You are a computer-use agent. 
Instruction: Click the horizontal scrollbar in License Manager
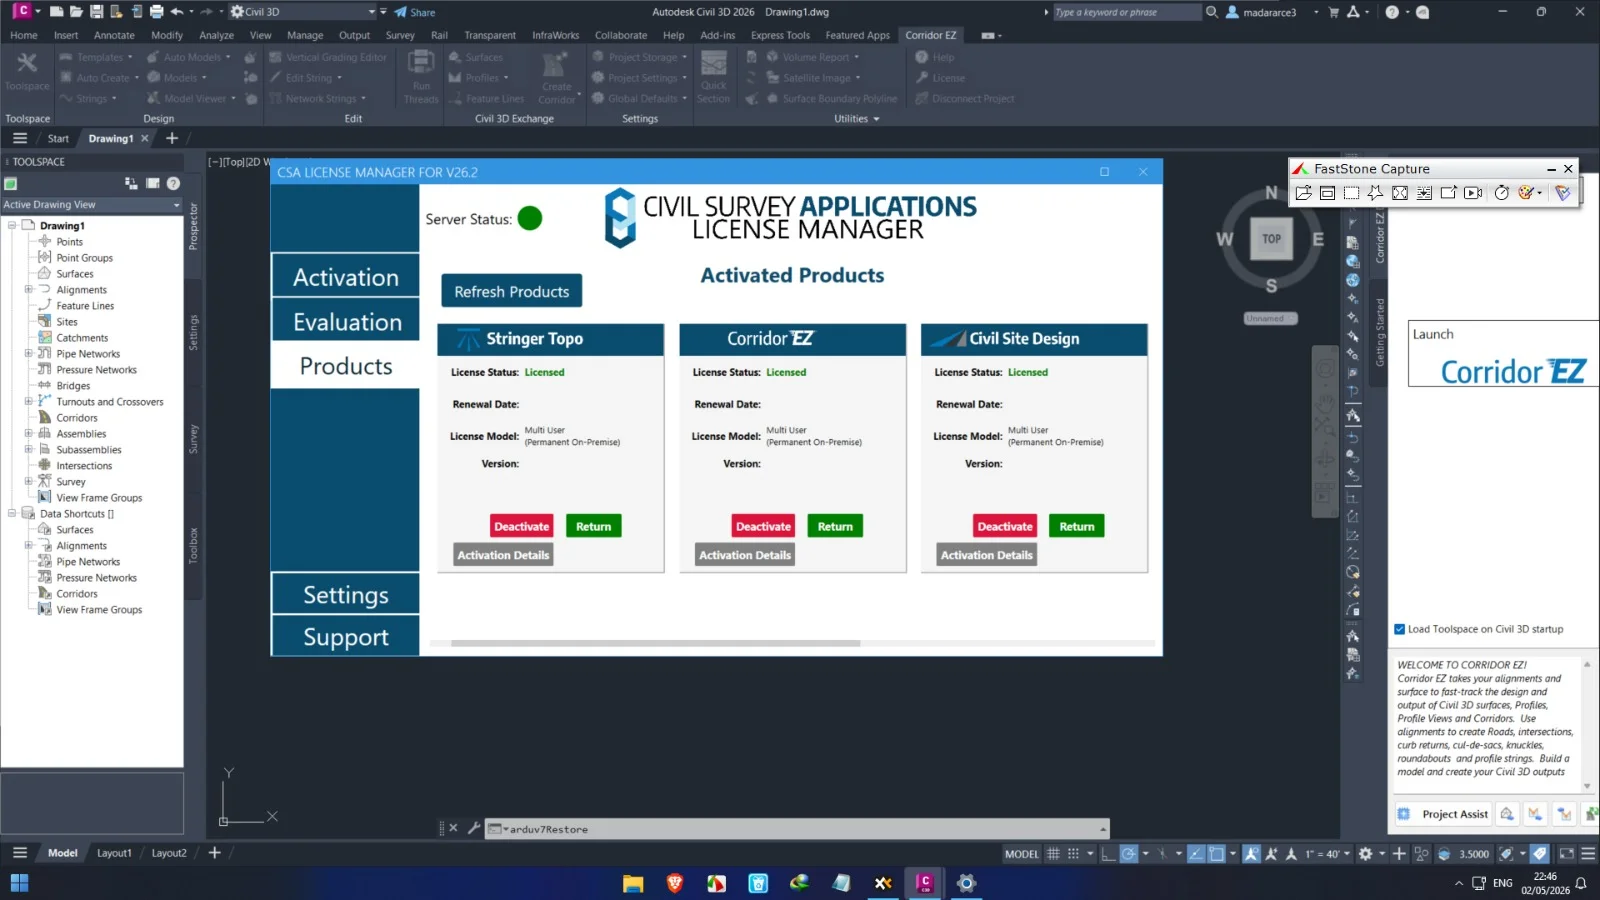pyautogui.click(x=655, y=643)
